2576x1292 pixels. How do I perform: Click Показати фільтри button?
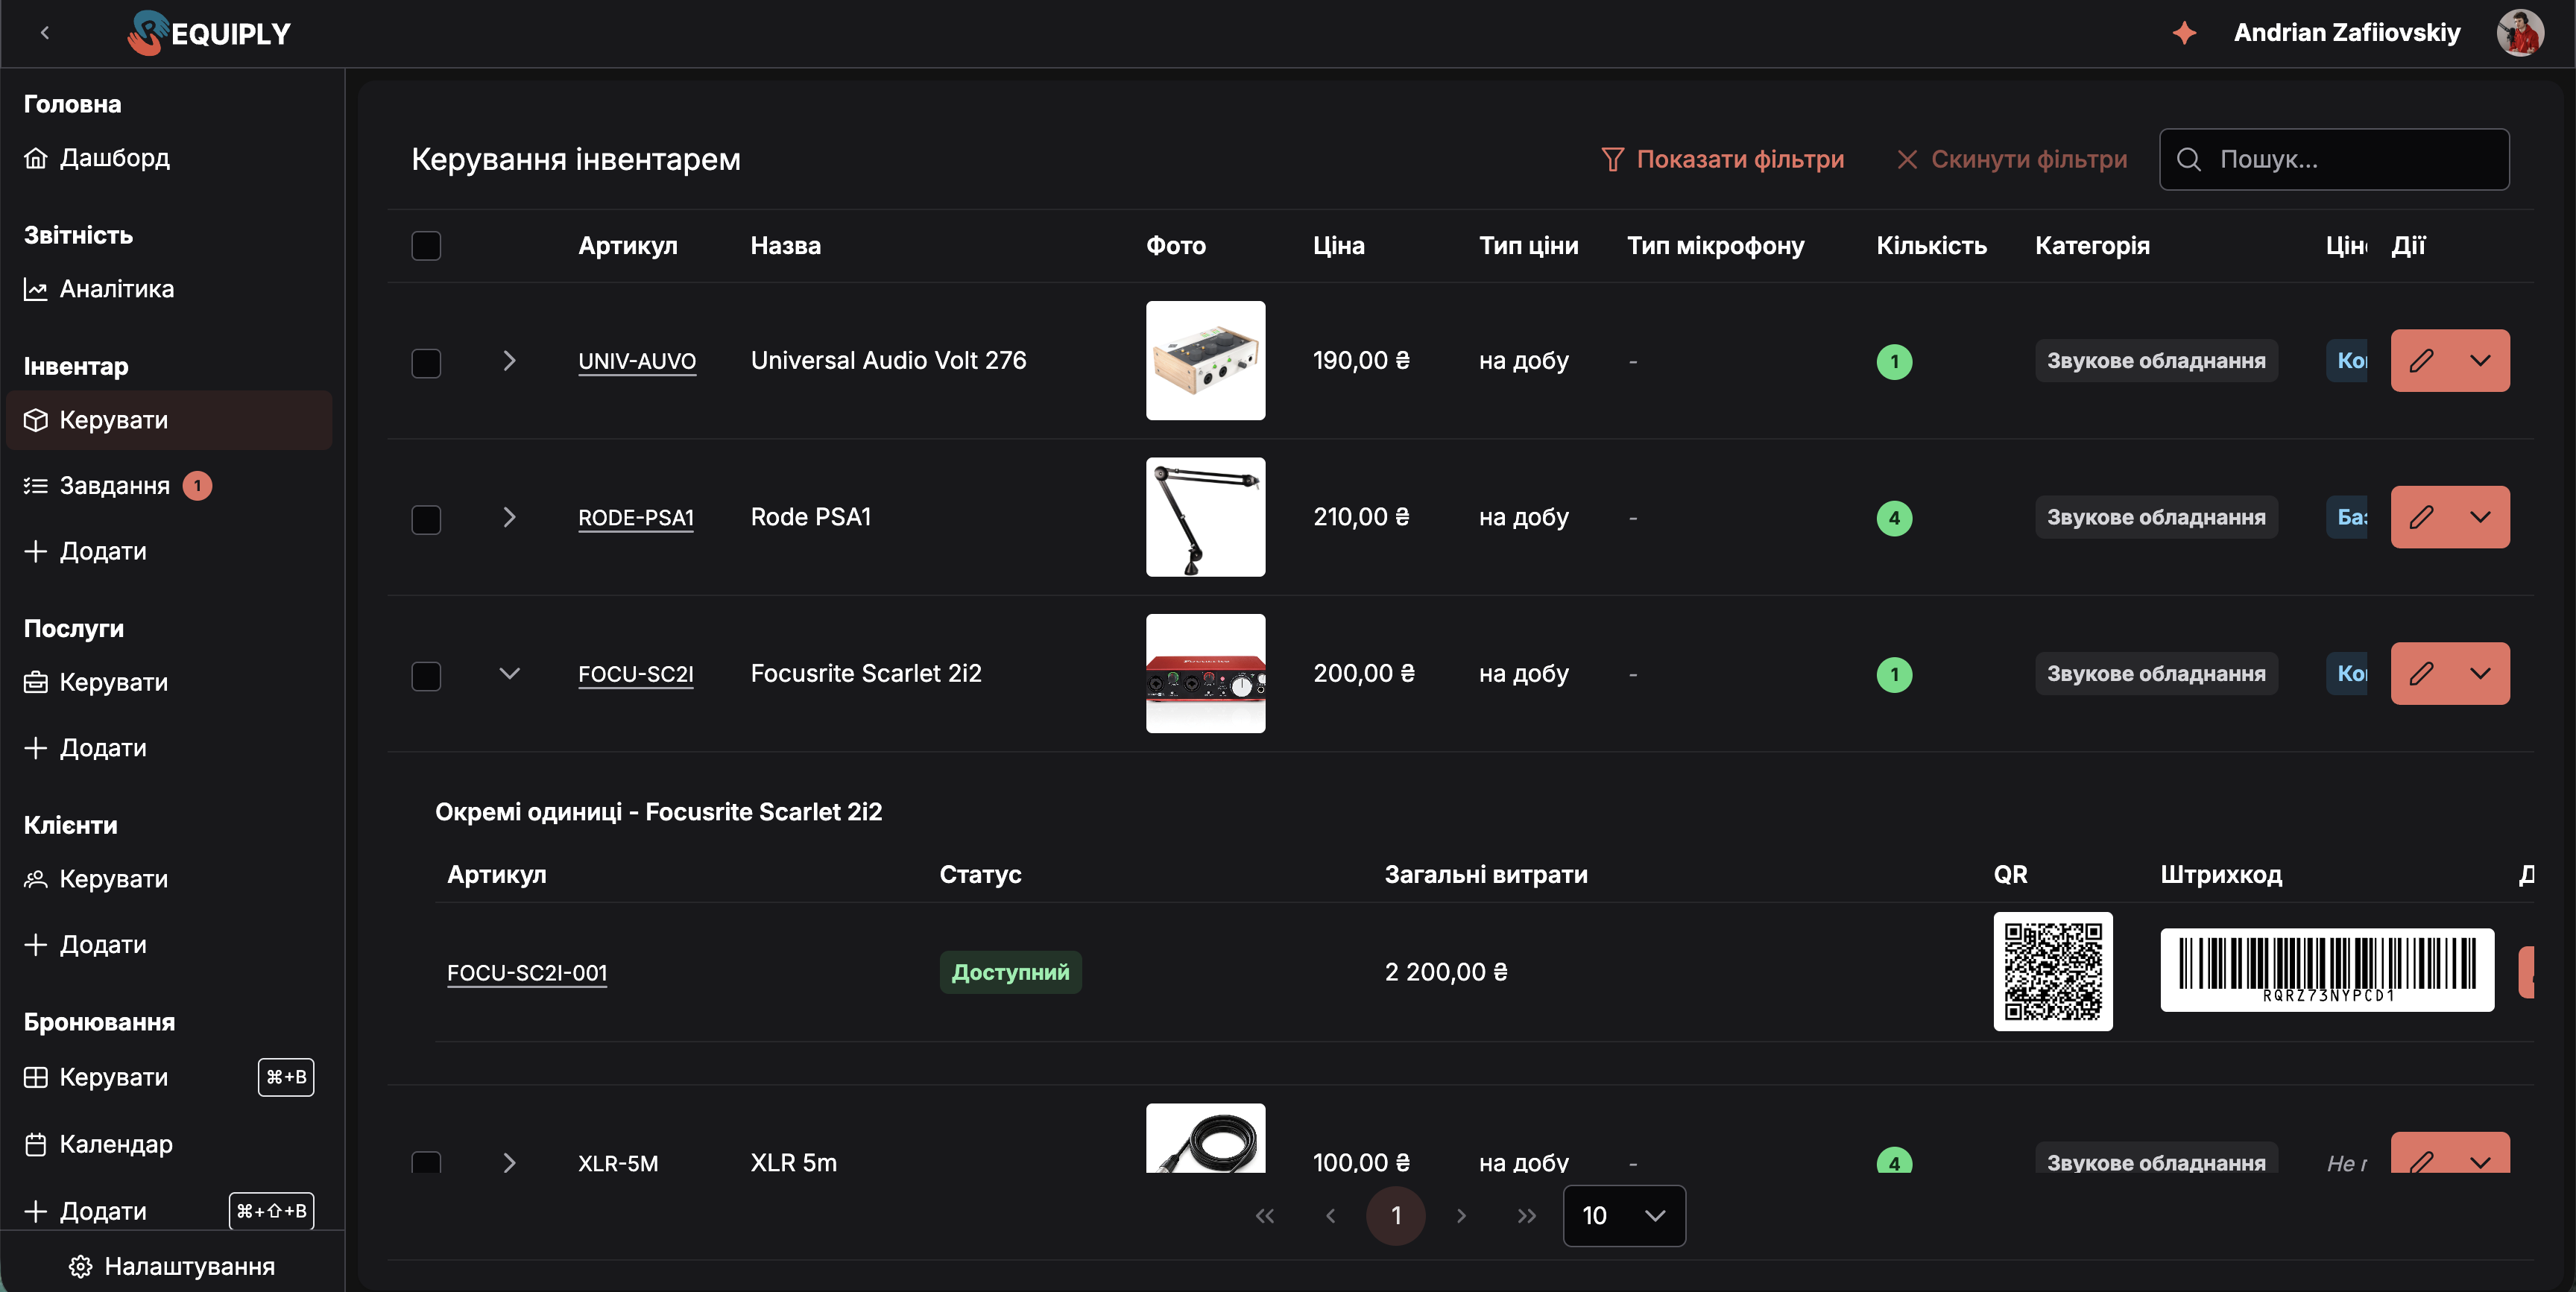point(1722,159)
